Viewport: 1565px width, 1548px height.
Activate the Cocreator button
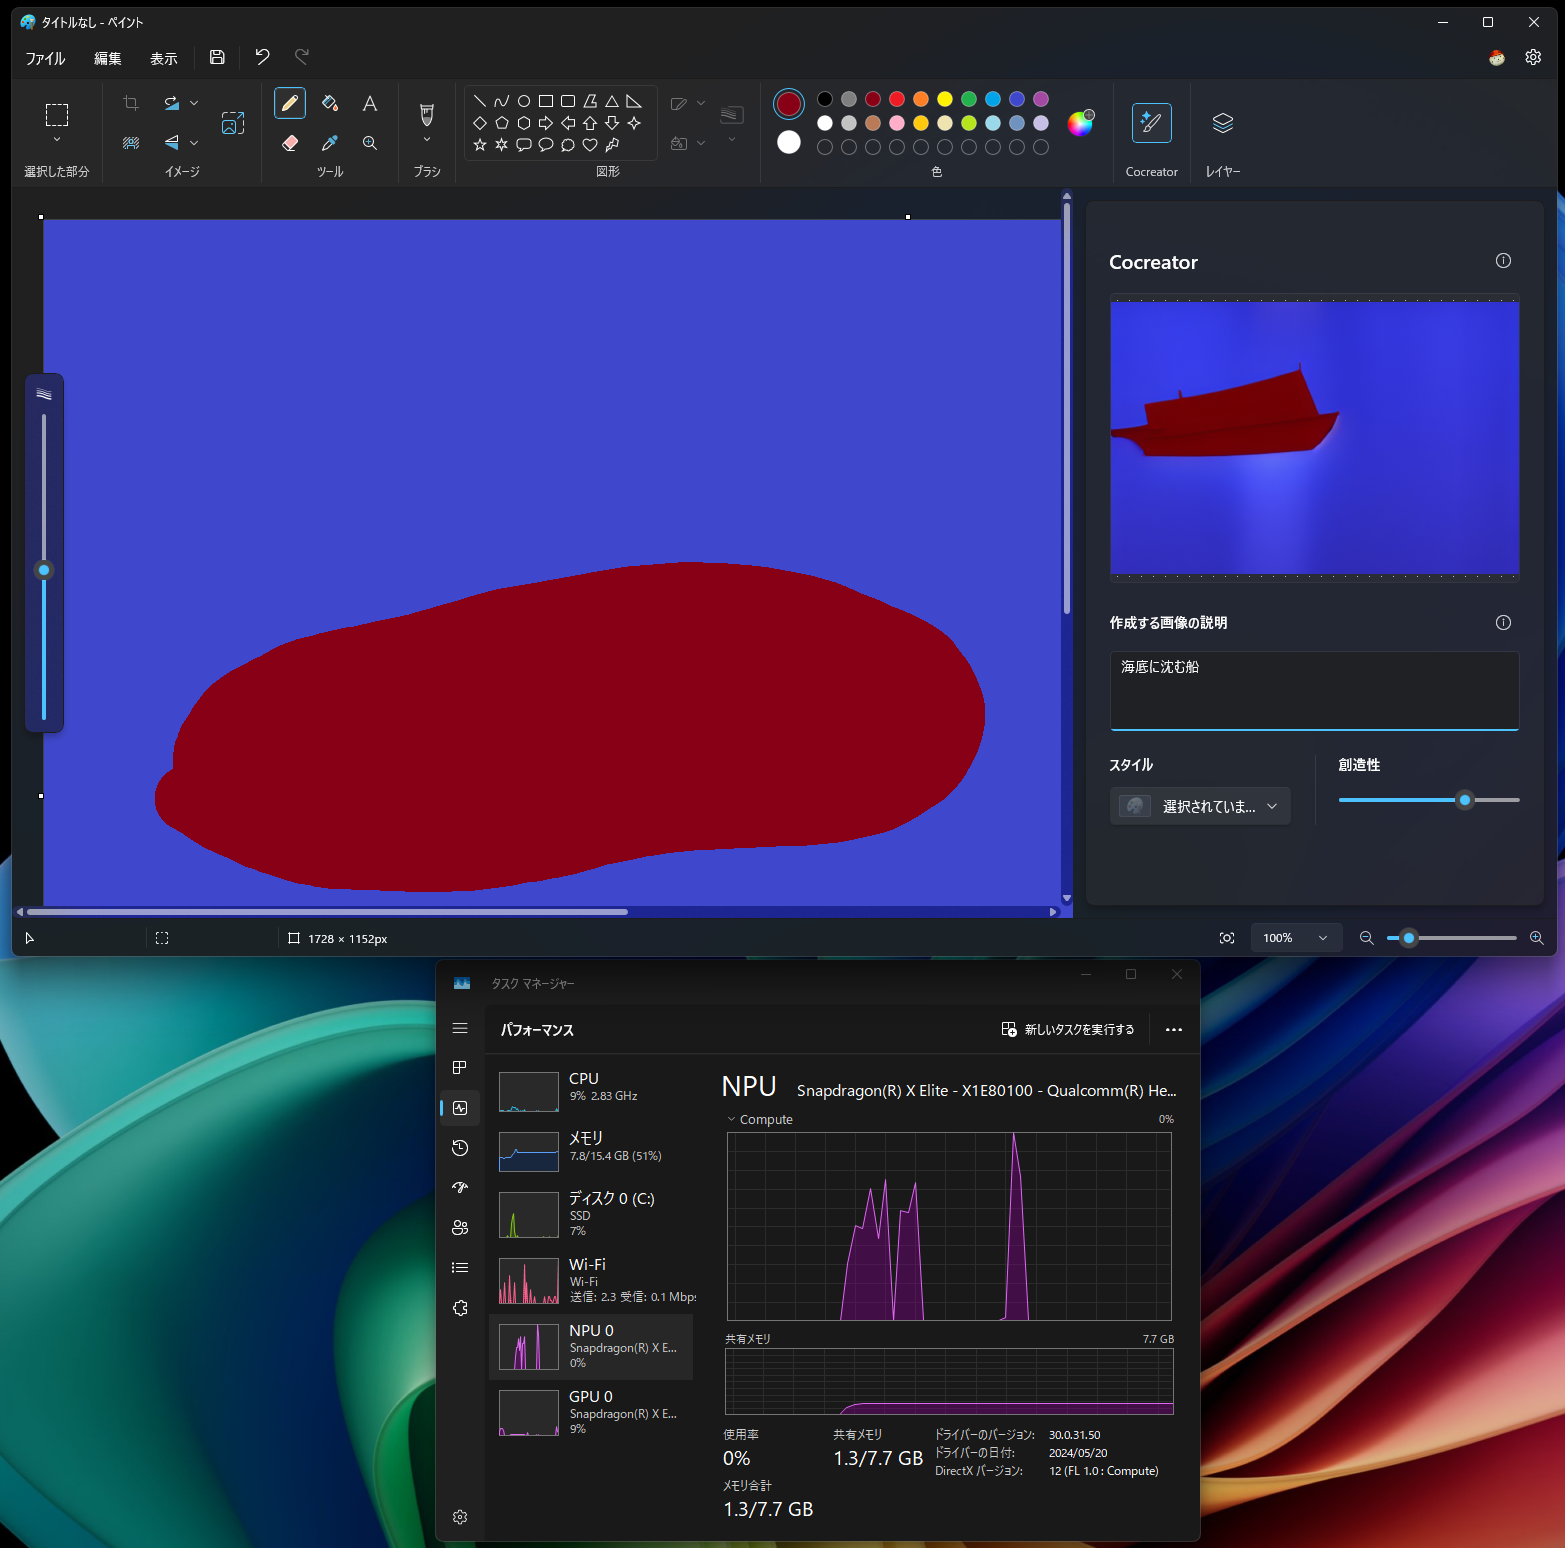pos(1151,123)
